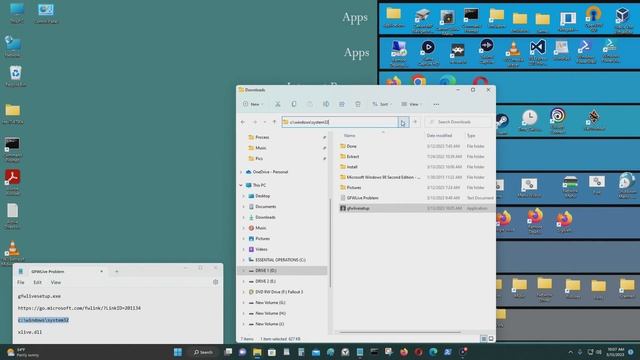Image resolution: width=640 pixels, height=360 pixels.
Task: Select the Done folder in Downloads
Action: [x=416, y=146]
